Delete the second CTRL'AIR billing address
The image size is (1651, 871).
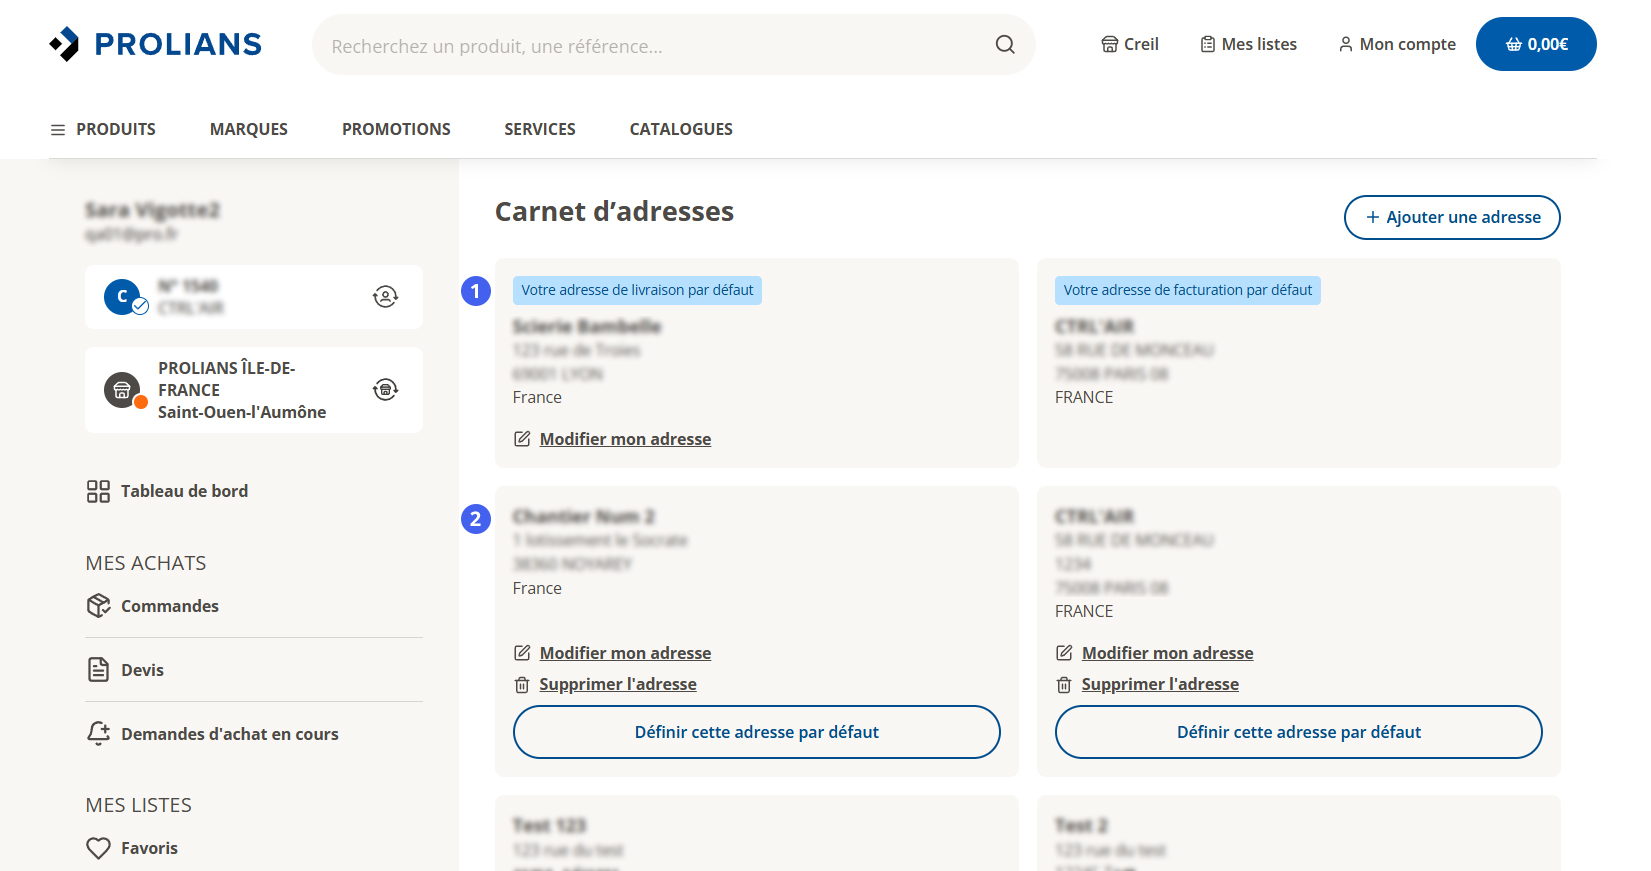pyautogui.click(x=1160, y=684)
